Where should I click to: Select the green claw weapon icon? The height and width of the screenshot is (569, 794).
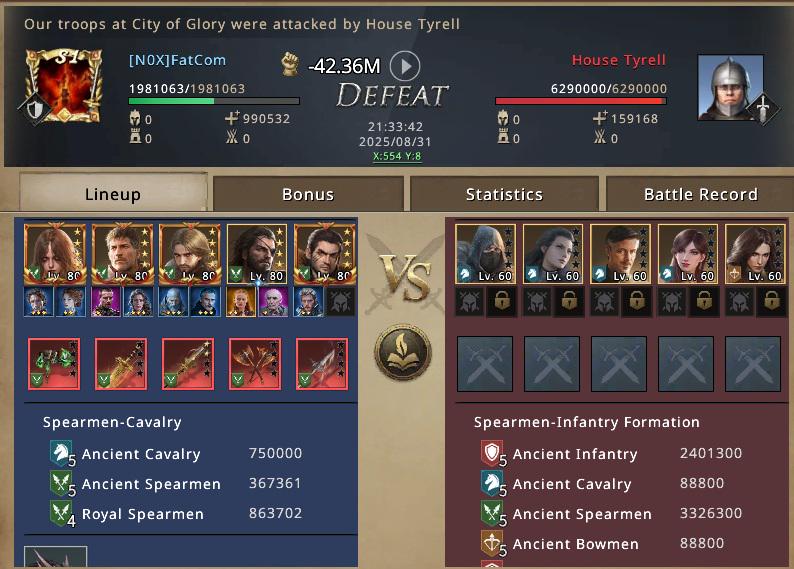click(x=54, y=364)
